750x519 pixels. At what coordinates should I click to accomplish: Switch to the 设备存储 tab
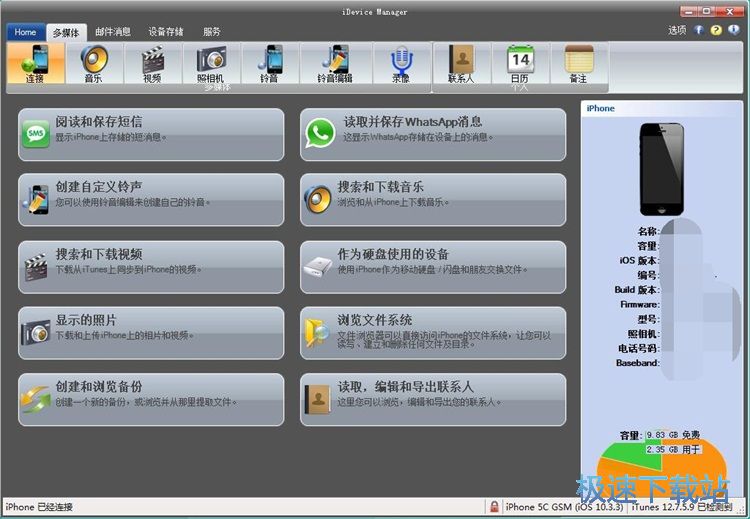pos(166,32)
